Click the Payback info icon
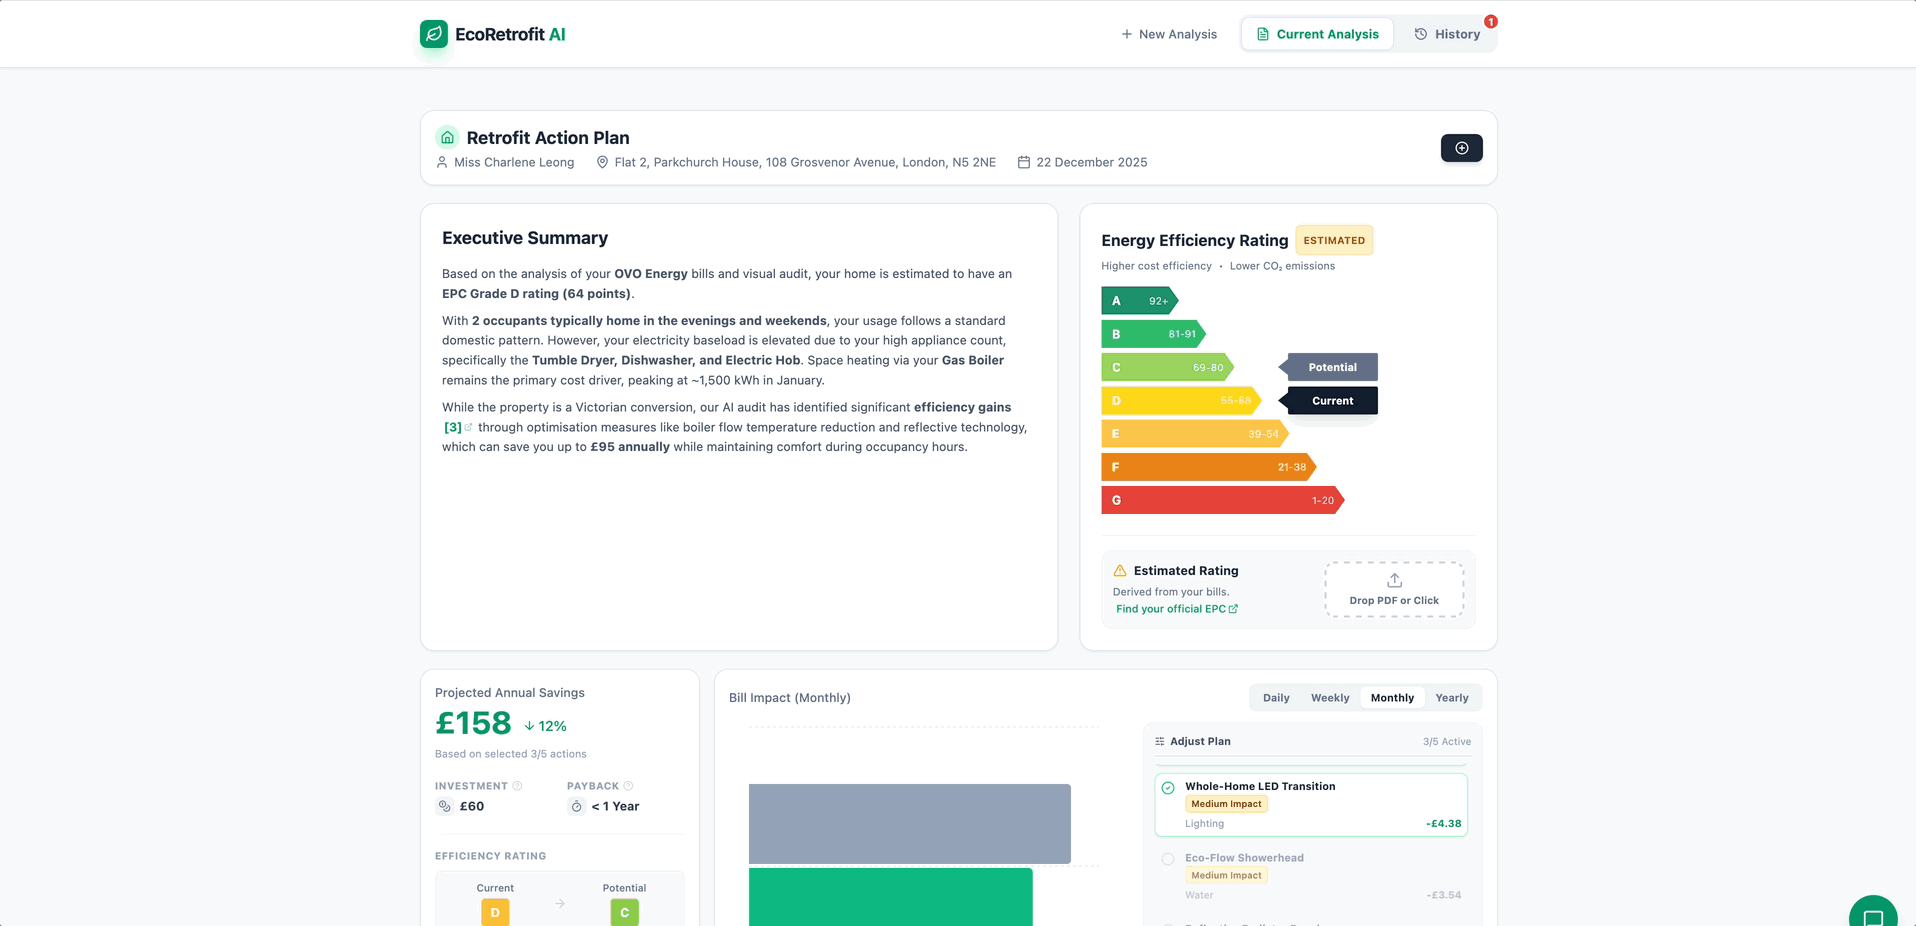Viewport: 1916px width, 926px height. [x=628, y=786]
